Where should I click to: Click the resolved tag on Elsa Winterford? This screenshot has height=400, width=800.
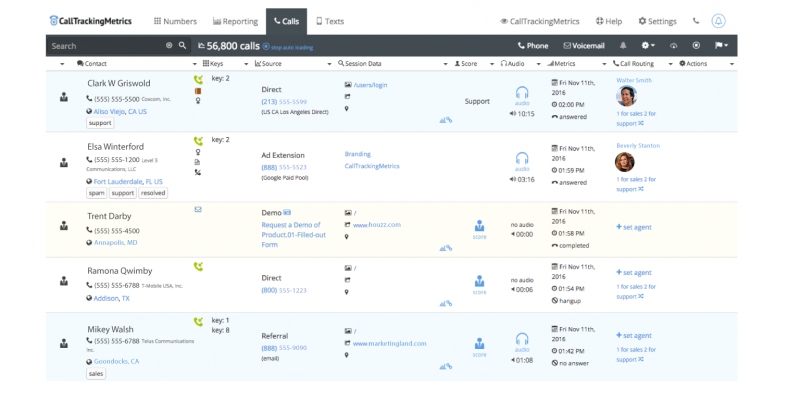click(153, 193)
